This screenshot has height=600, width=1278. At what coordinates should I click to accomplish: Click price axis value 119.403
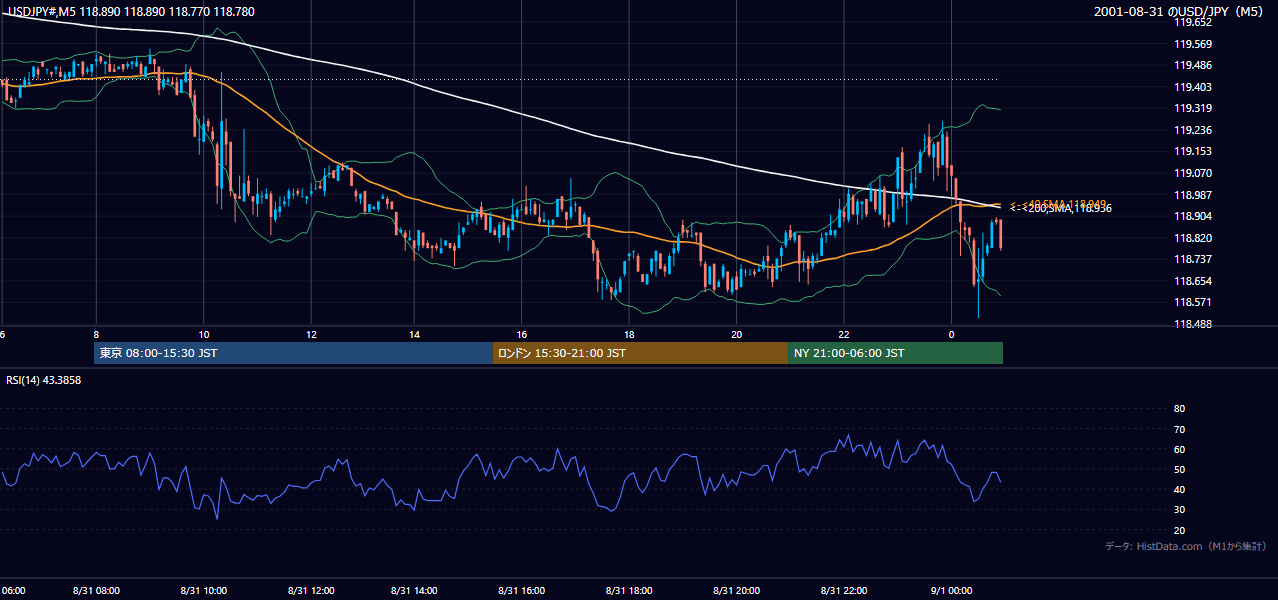click(x=1194, y=87)
